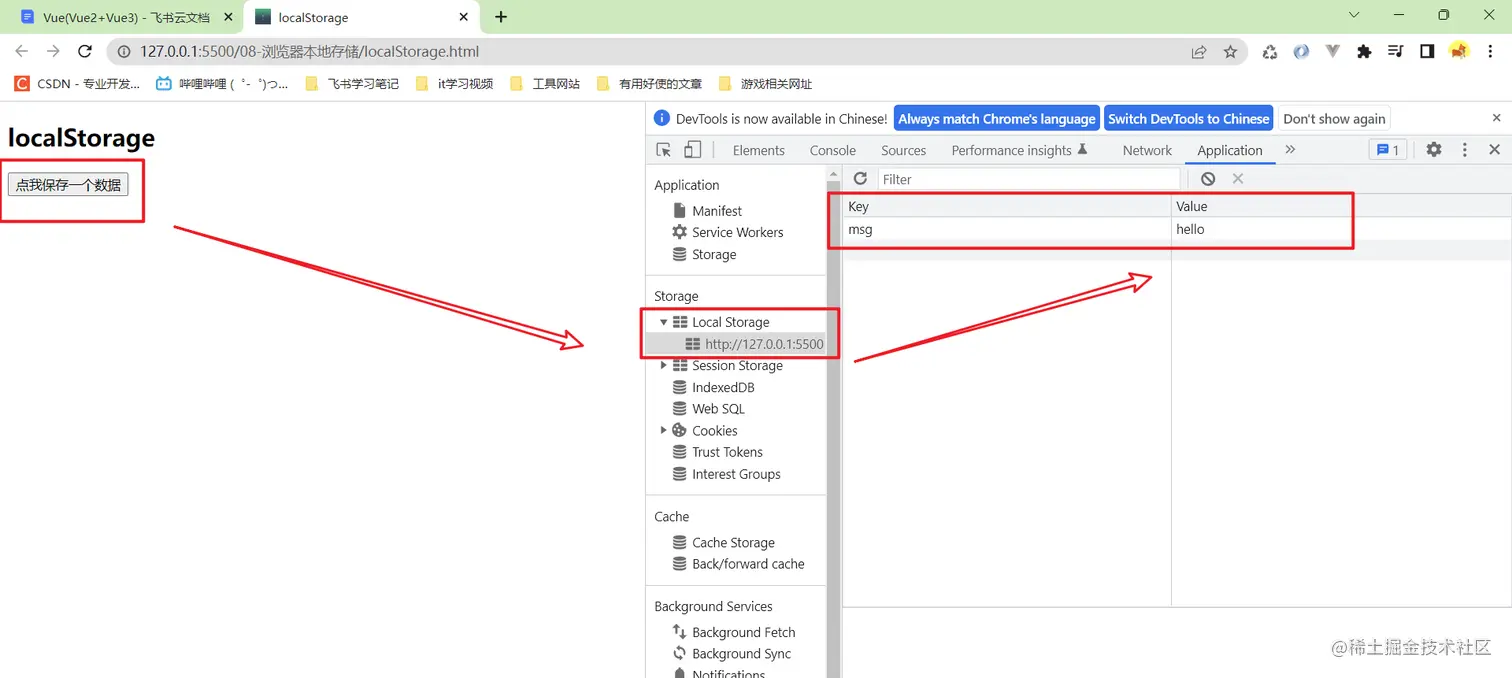Screen dimensions: 1512x678
Task: Open the 工具网站 bookmark folder
Action: 545,83
